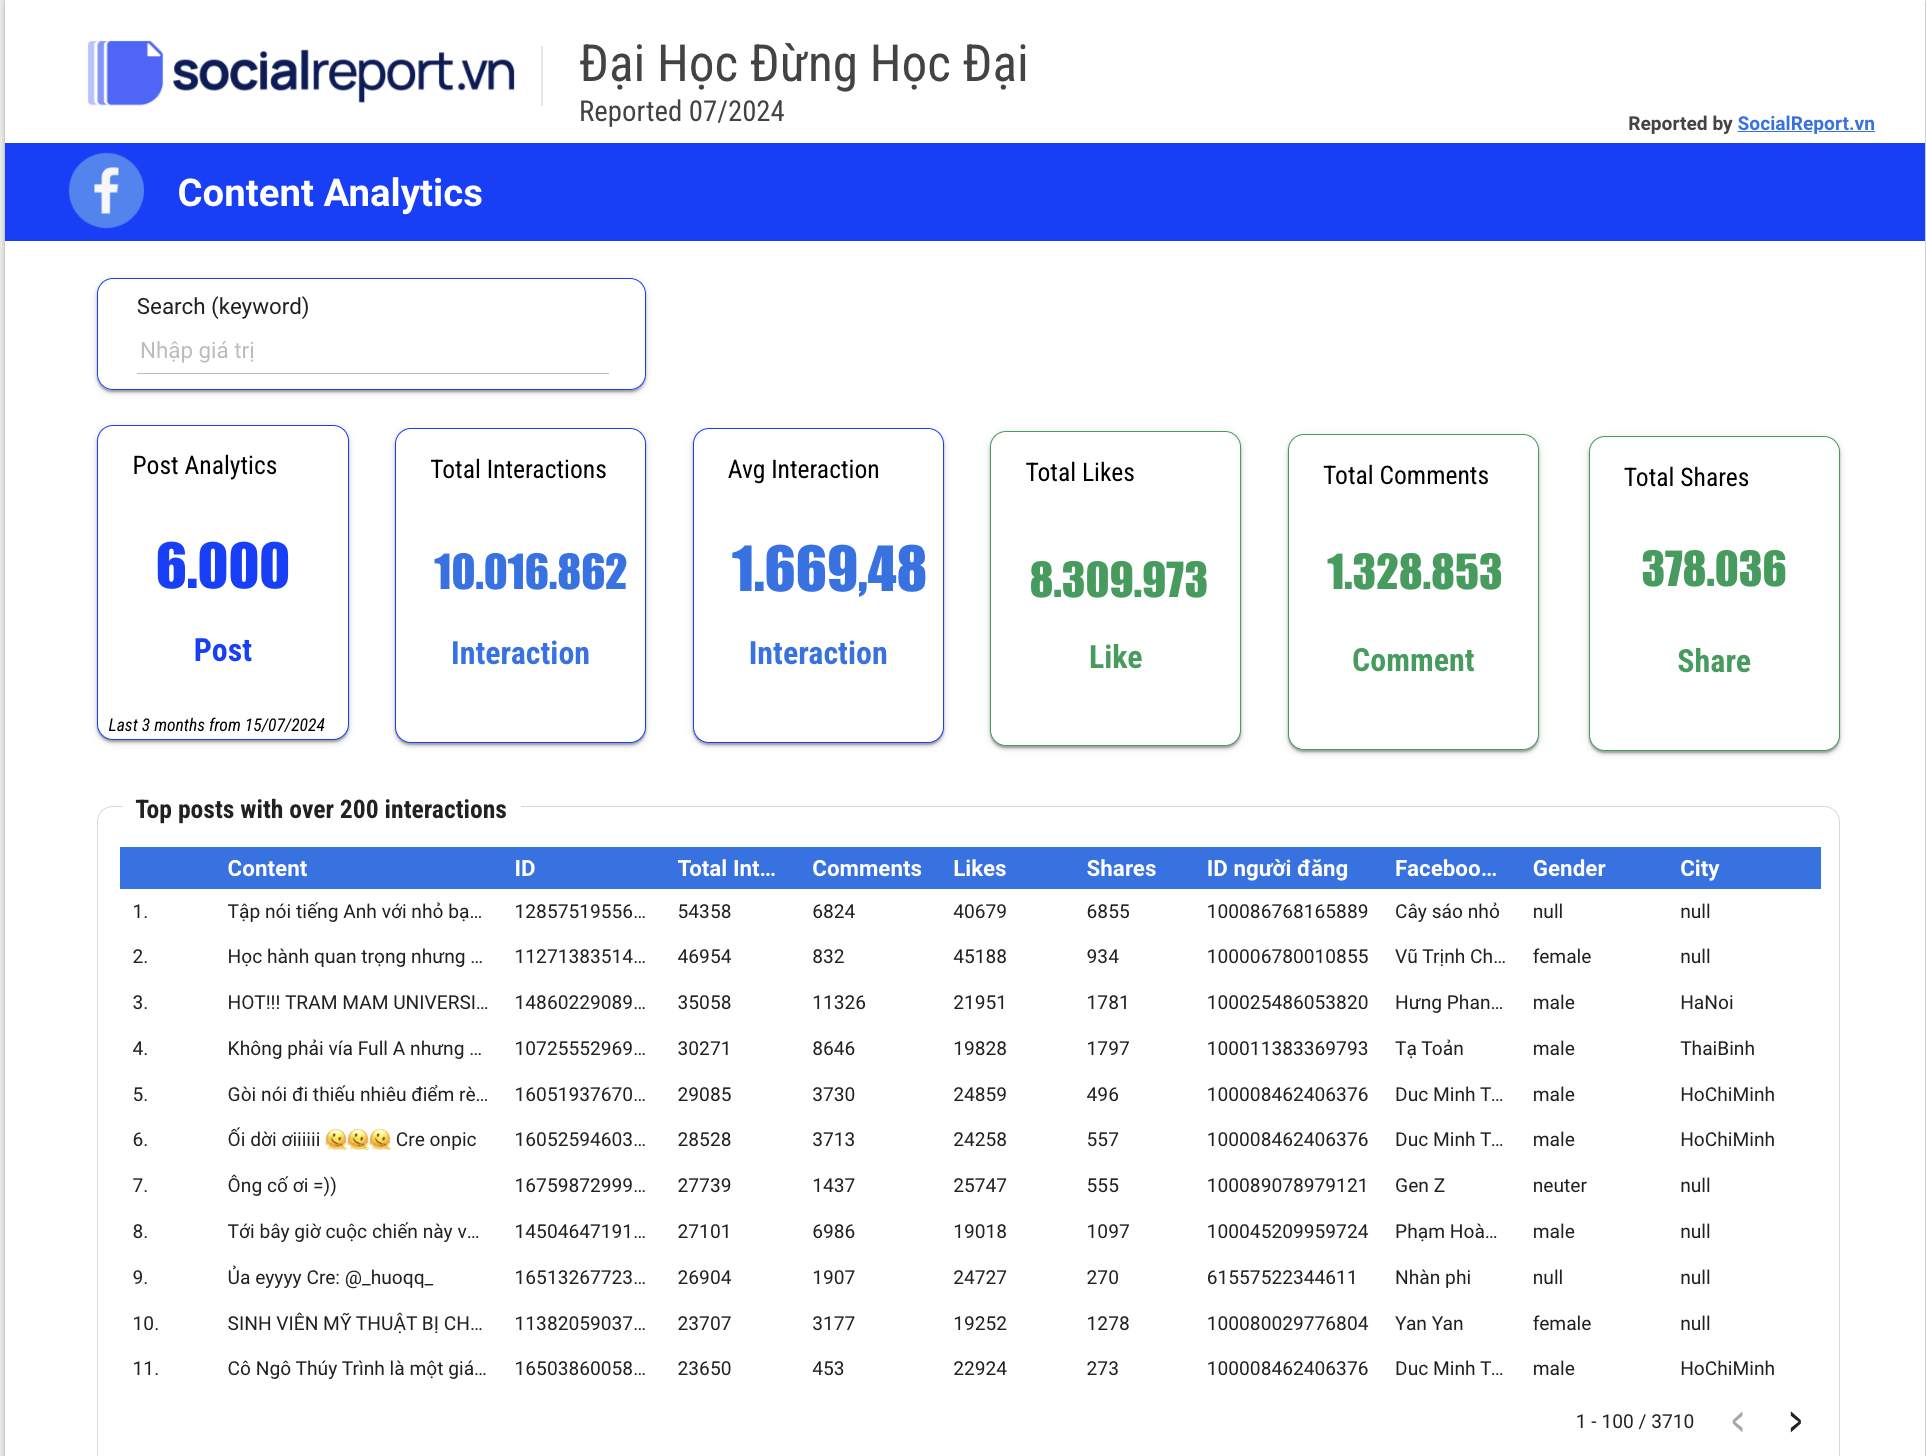Click the keyword search input field
Screen dimensions: 1926x1456
[372, 351]
